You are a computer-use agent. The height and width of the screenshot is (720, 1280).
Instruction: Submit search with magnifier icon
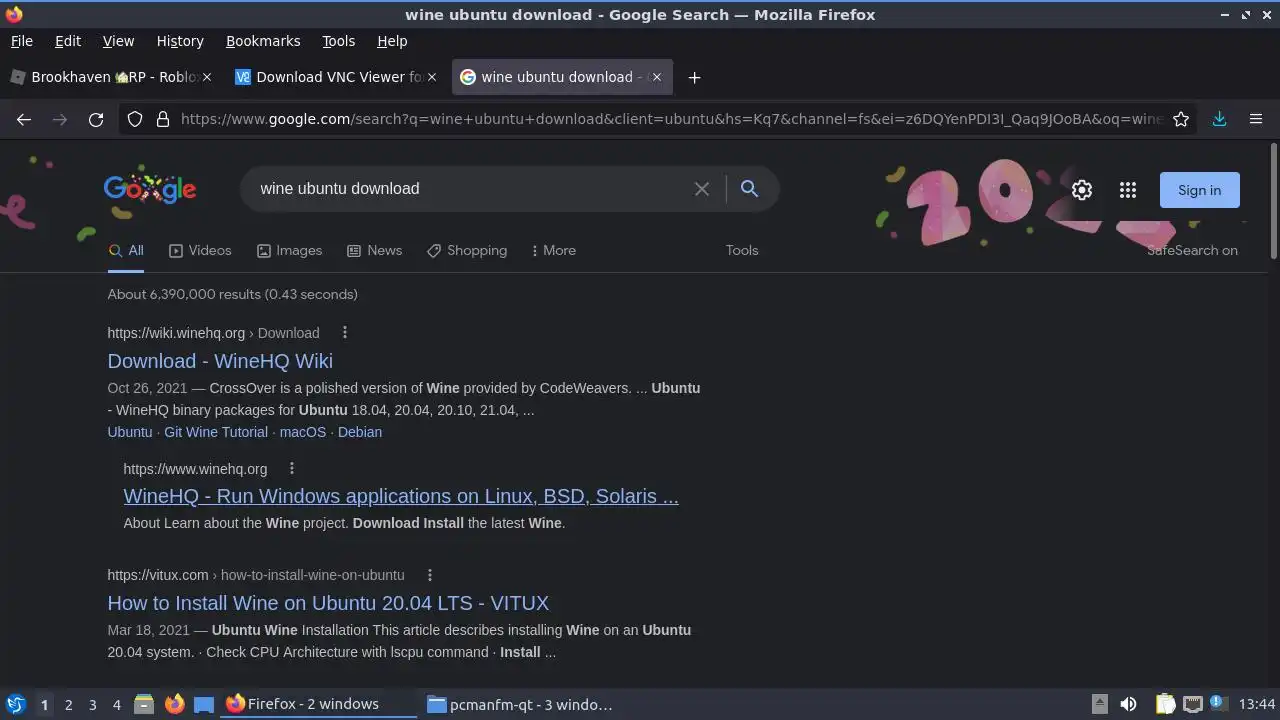749,189
